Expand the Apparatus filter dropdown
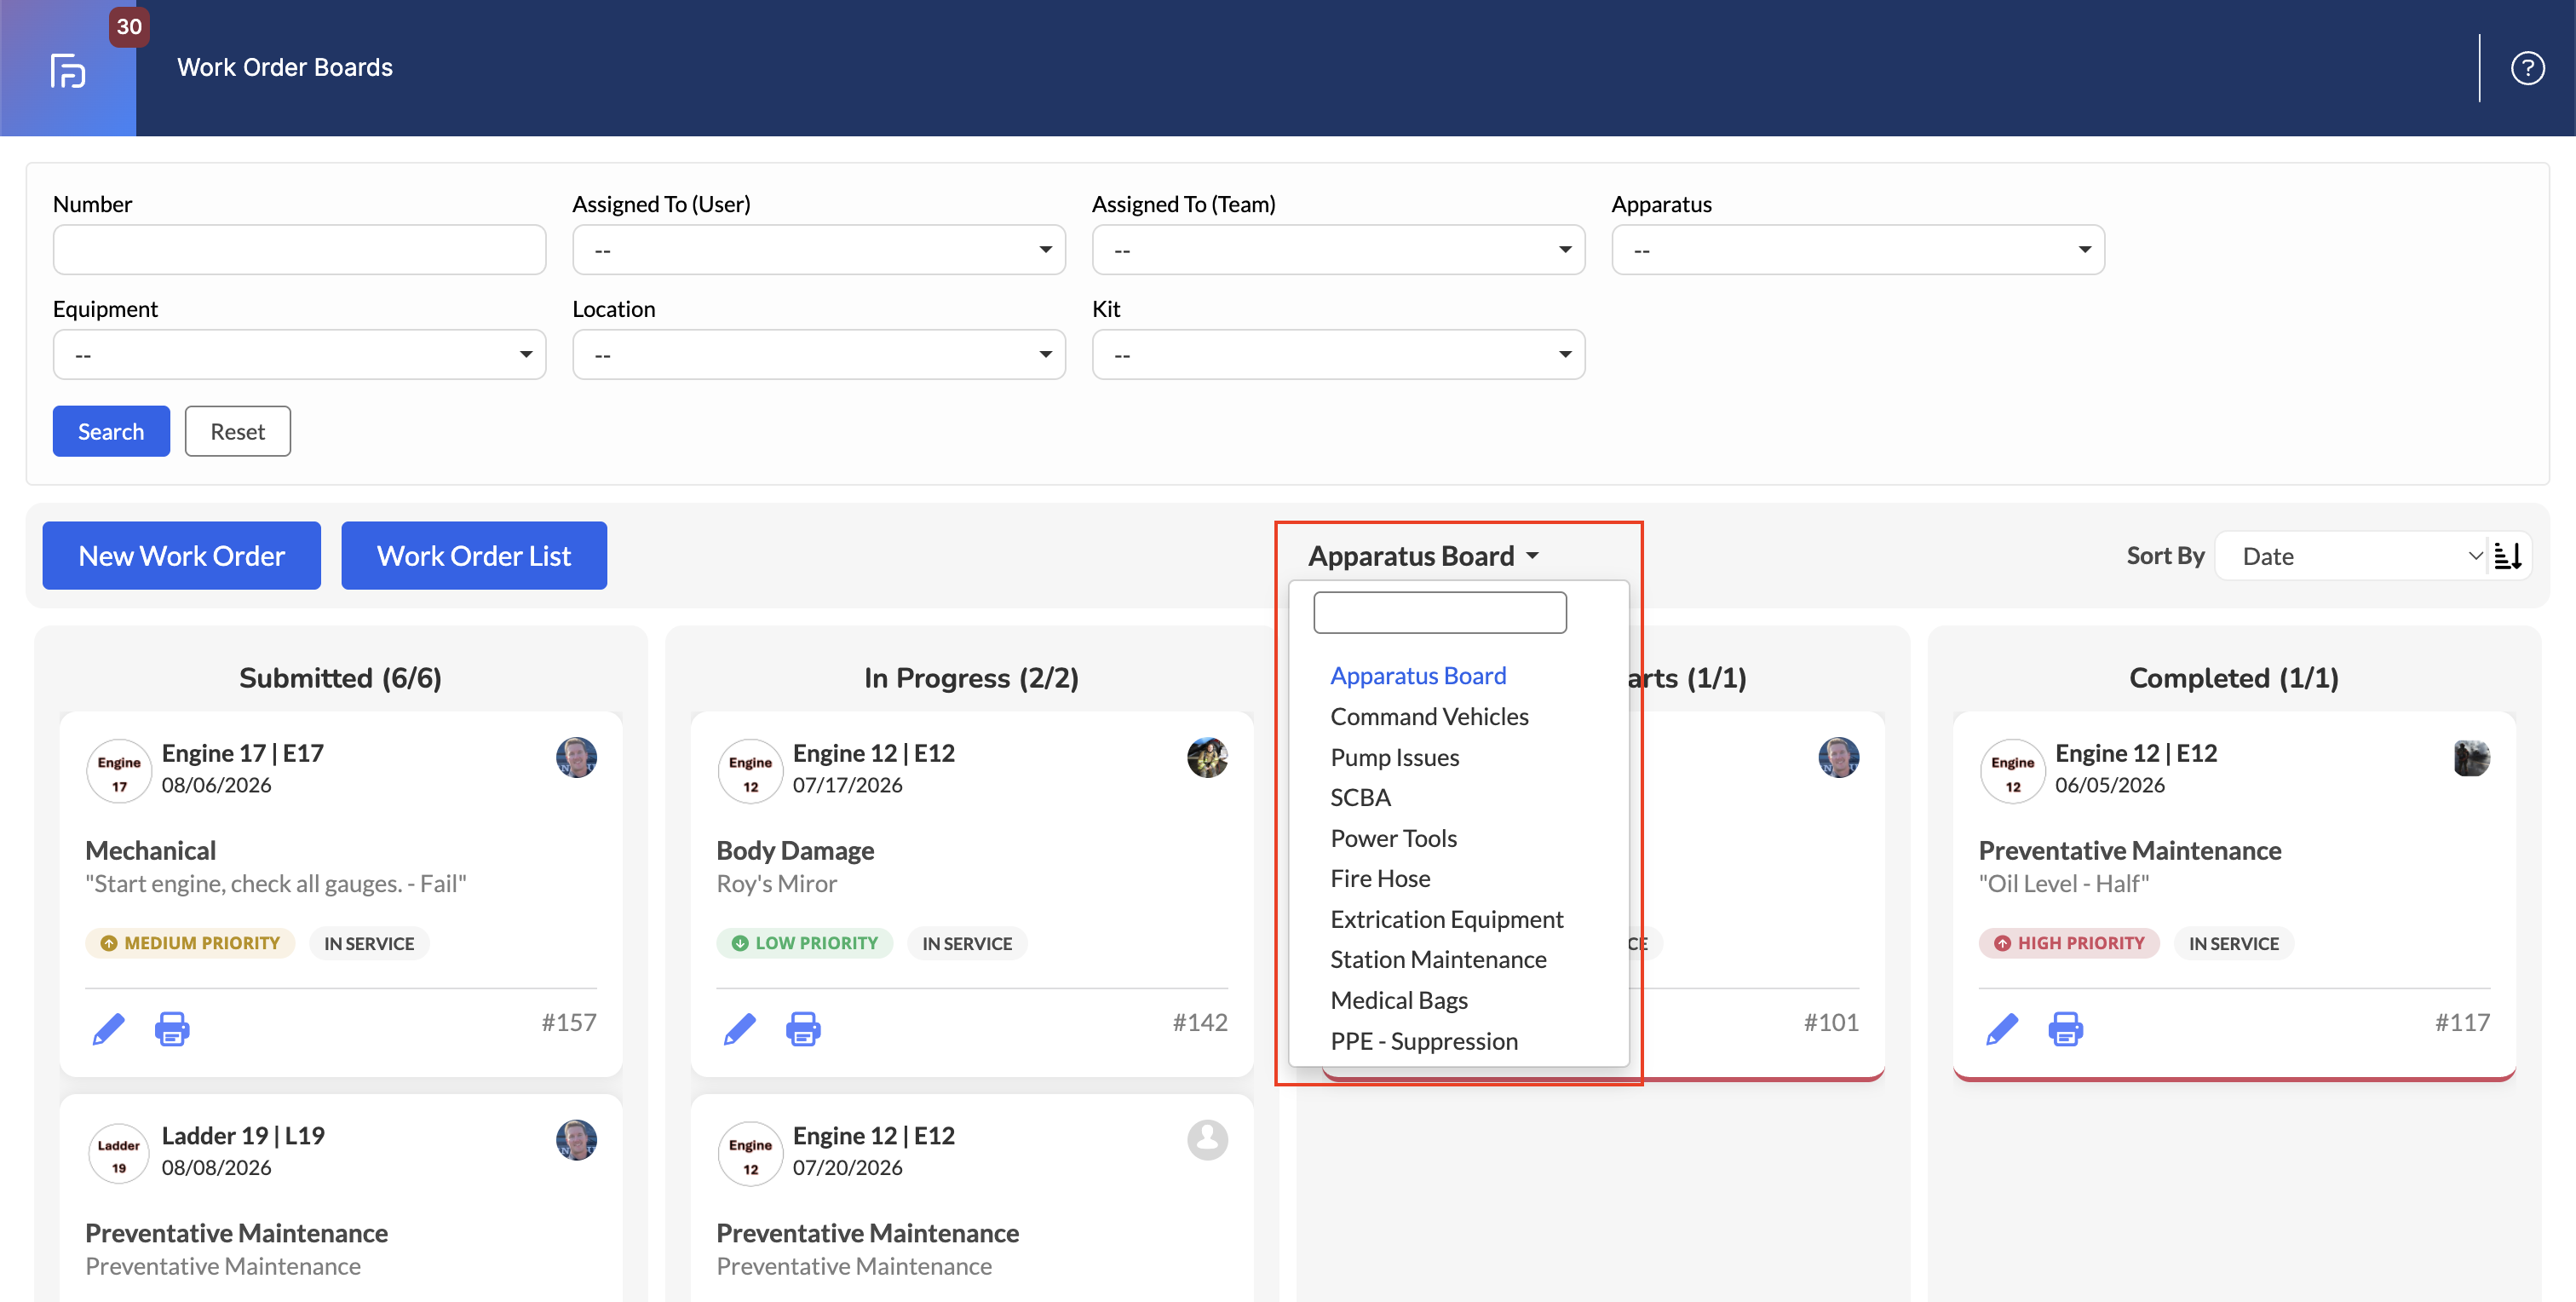This screenshot has height=1302, width=2576. [x=1858, y=250]
